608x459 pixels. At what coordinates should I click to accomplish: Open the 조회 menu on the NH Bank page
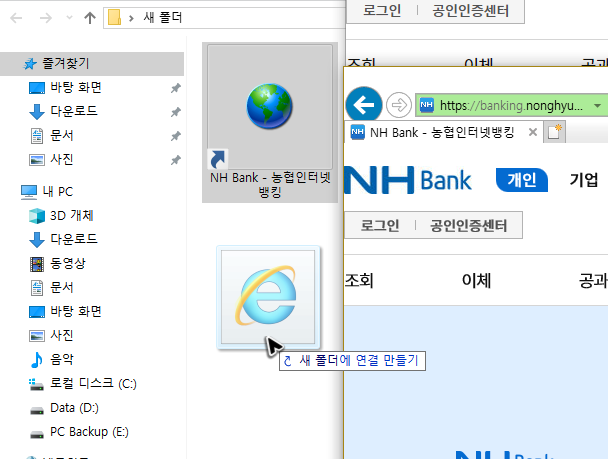point(359,281)
